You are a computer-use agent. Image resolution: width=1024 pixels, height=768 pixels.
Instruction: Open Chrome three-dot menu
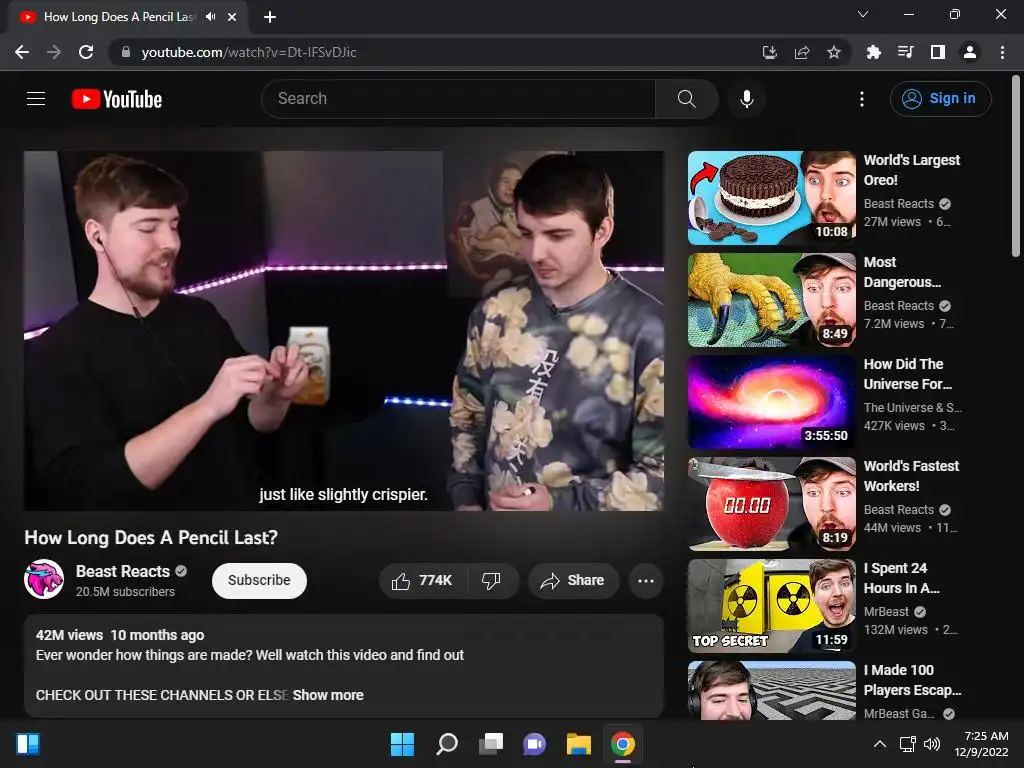pyautogui.click(x=1002, y=52)
